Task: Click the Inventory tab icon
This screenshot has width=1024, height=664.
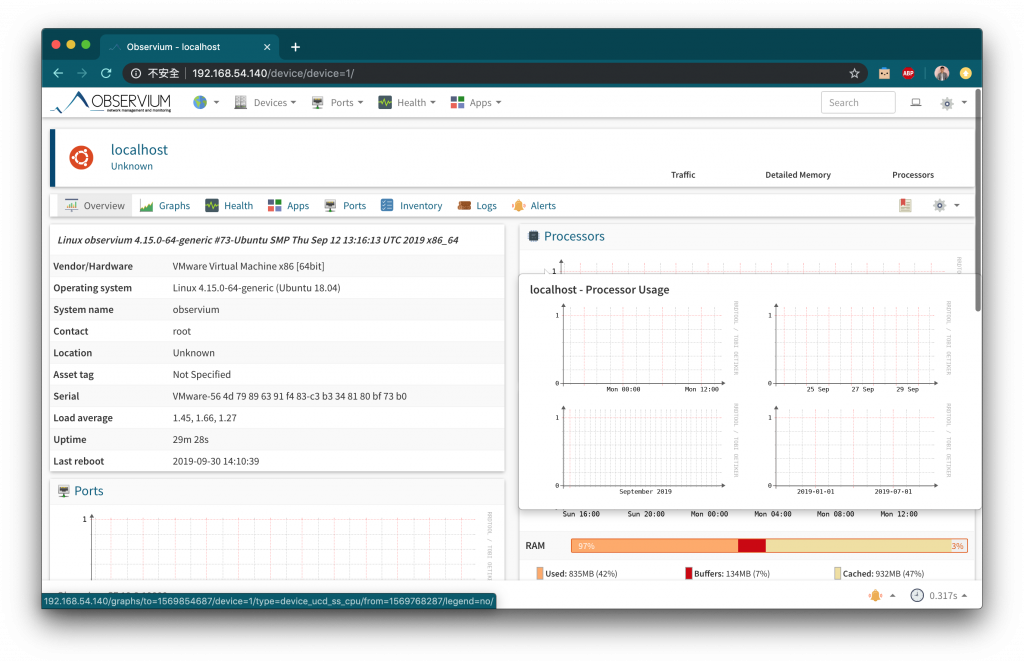Action: (387, 205)
